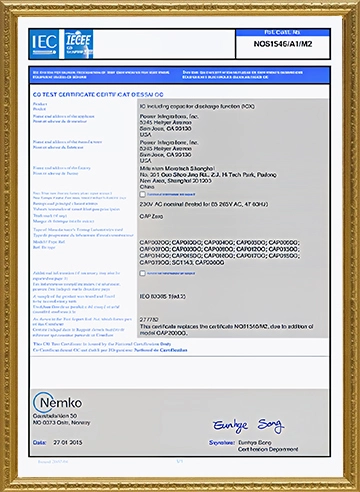Select the applicant name Power Integrations, Inc.

point(169,116)
